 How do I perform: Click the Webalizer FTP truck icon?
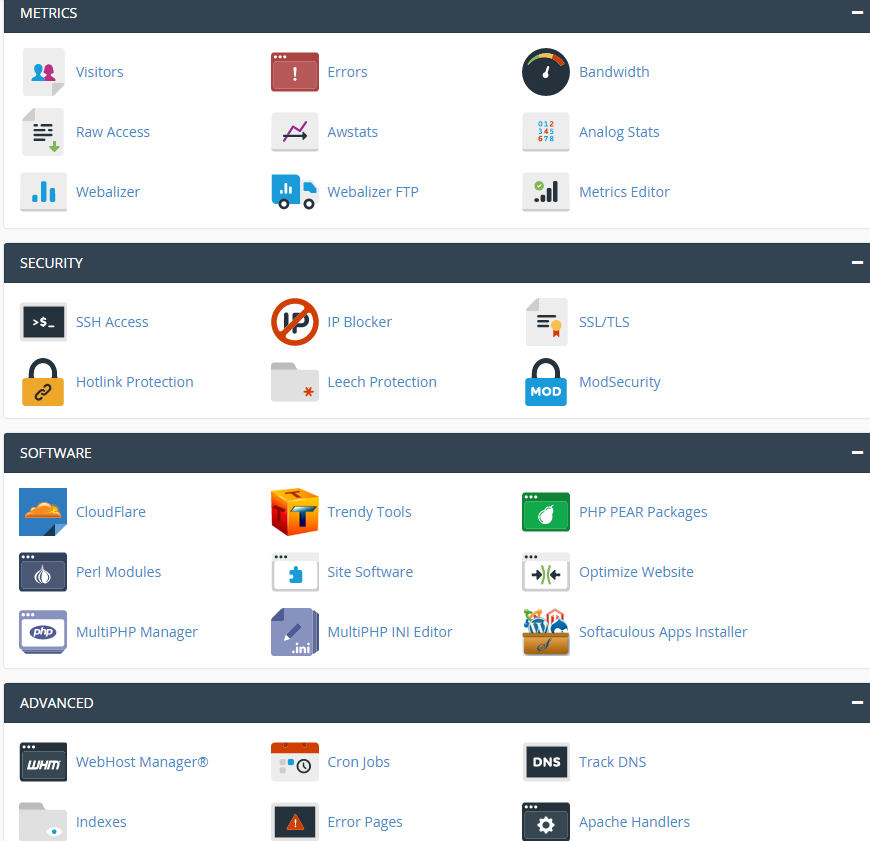click(x=294, y=191)
